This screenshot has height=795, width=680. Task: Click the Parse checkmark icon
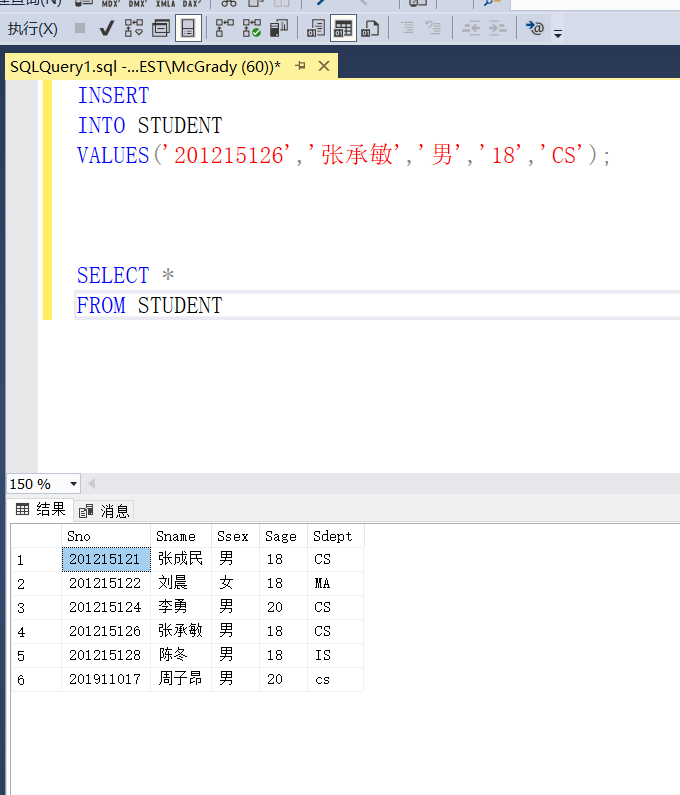click(106, 28)
